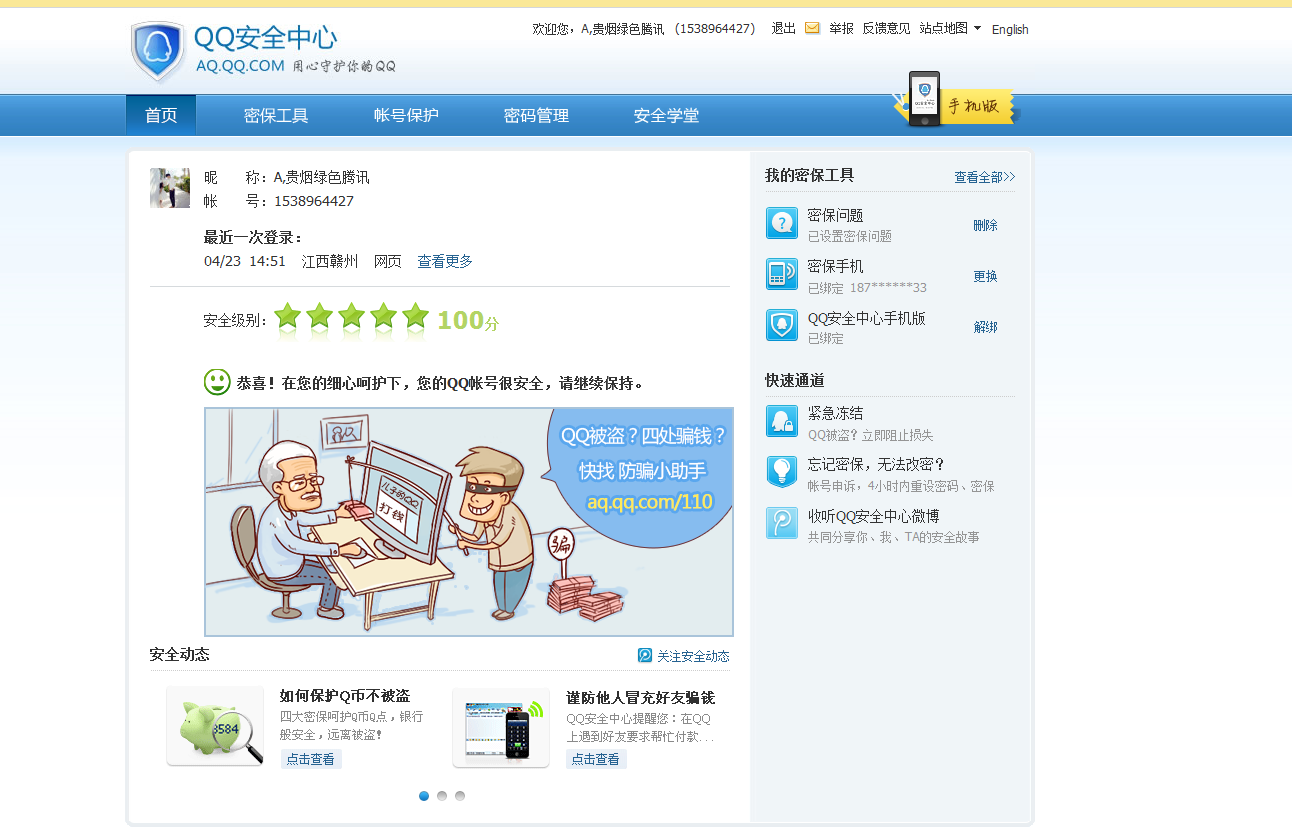Click 查看全部>> for security tools
This screenshot has width=1292, height=832.
click(985, 177)
